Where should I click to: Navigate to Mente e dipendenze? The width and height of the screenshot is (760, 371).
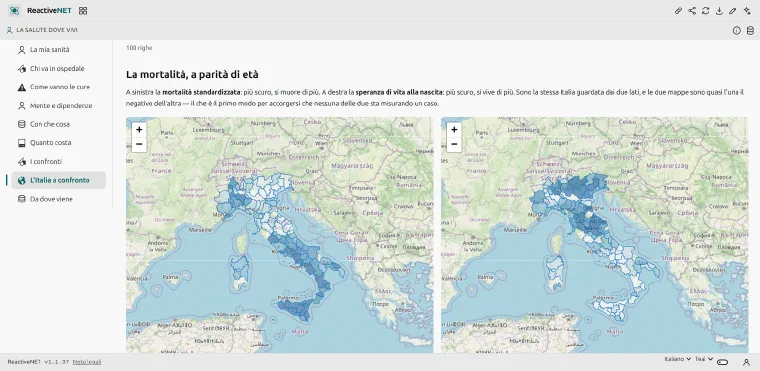(59, 106)
